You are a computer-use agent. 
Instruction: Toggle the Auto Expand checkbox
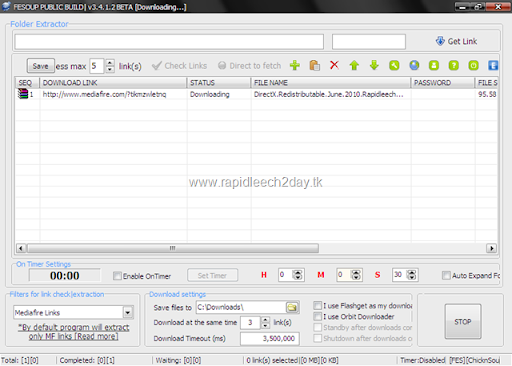coord(446,275)
